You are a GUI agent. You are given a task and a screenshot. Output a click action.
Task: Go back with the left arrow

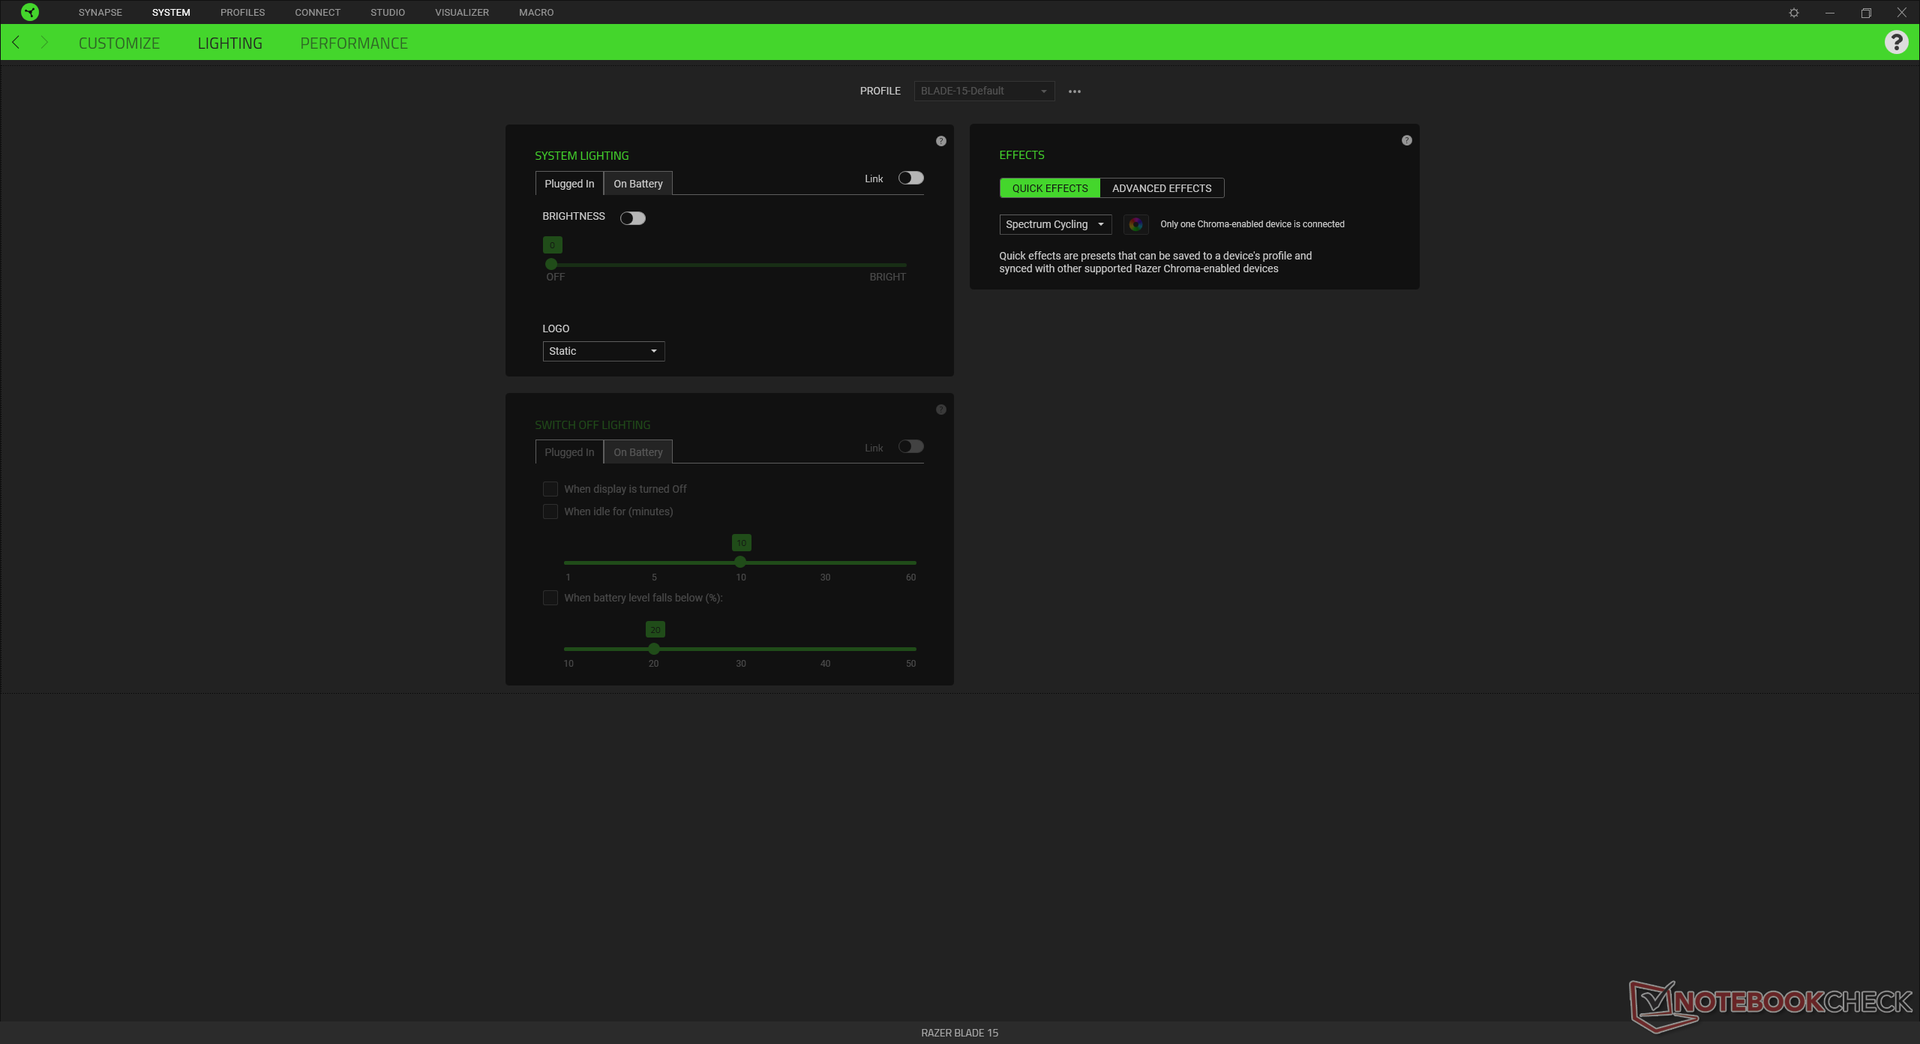pyautogui.click(x=16, y=42)
